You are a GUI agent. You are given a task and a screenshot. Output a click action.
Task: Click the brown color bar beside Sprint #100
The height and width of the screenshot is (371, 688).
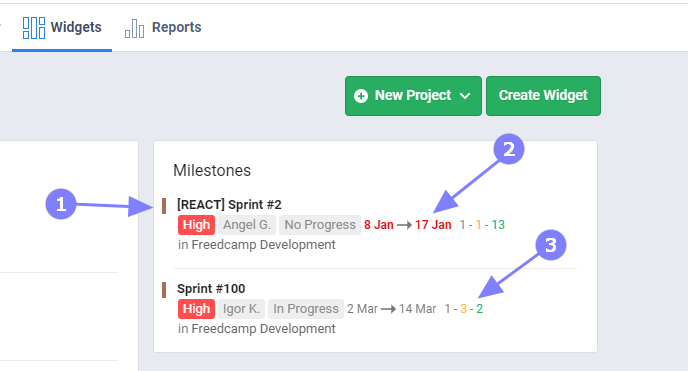tap(164, 290)
